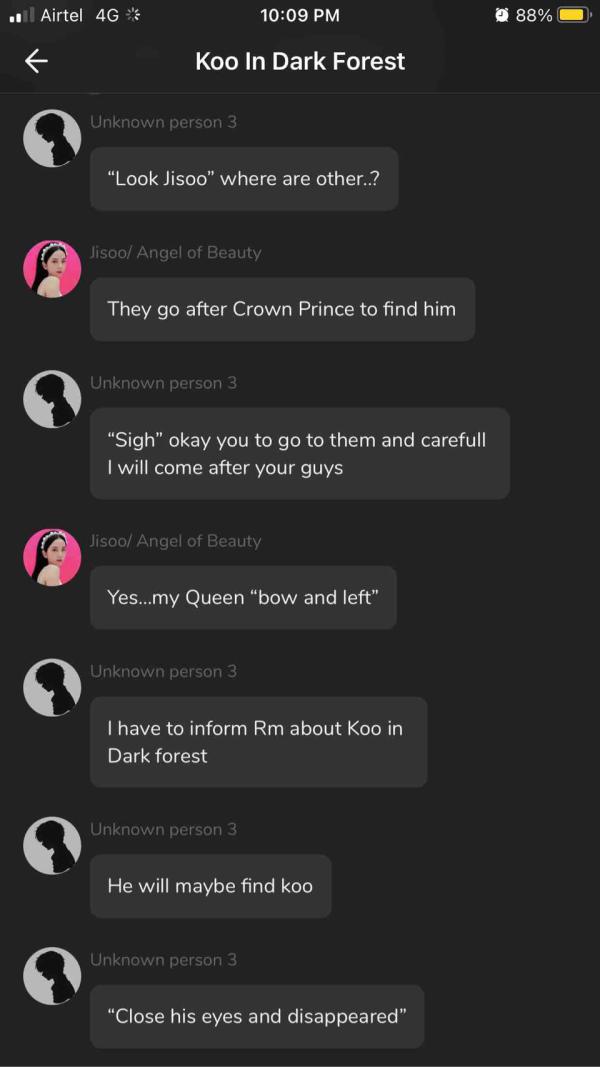Tap the 'Sigh okay you to go' bubble
This screenshot has width=600, height=1067.
coord(299,453)
